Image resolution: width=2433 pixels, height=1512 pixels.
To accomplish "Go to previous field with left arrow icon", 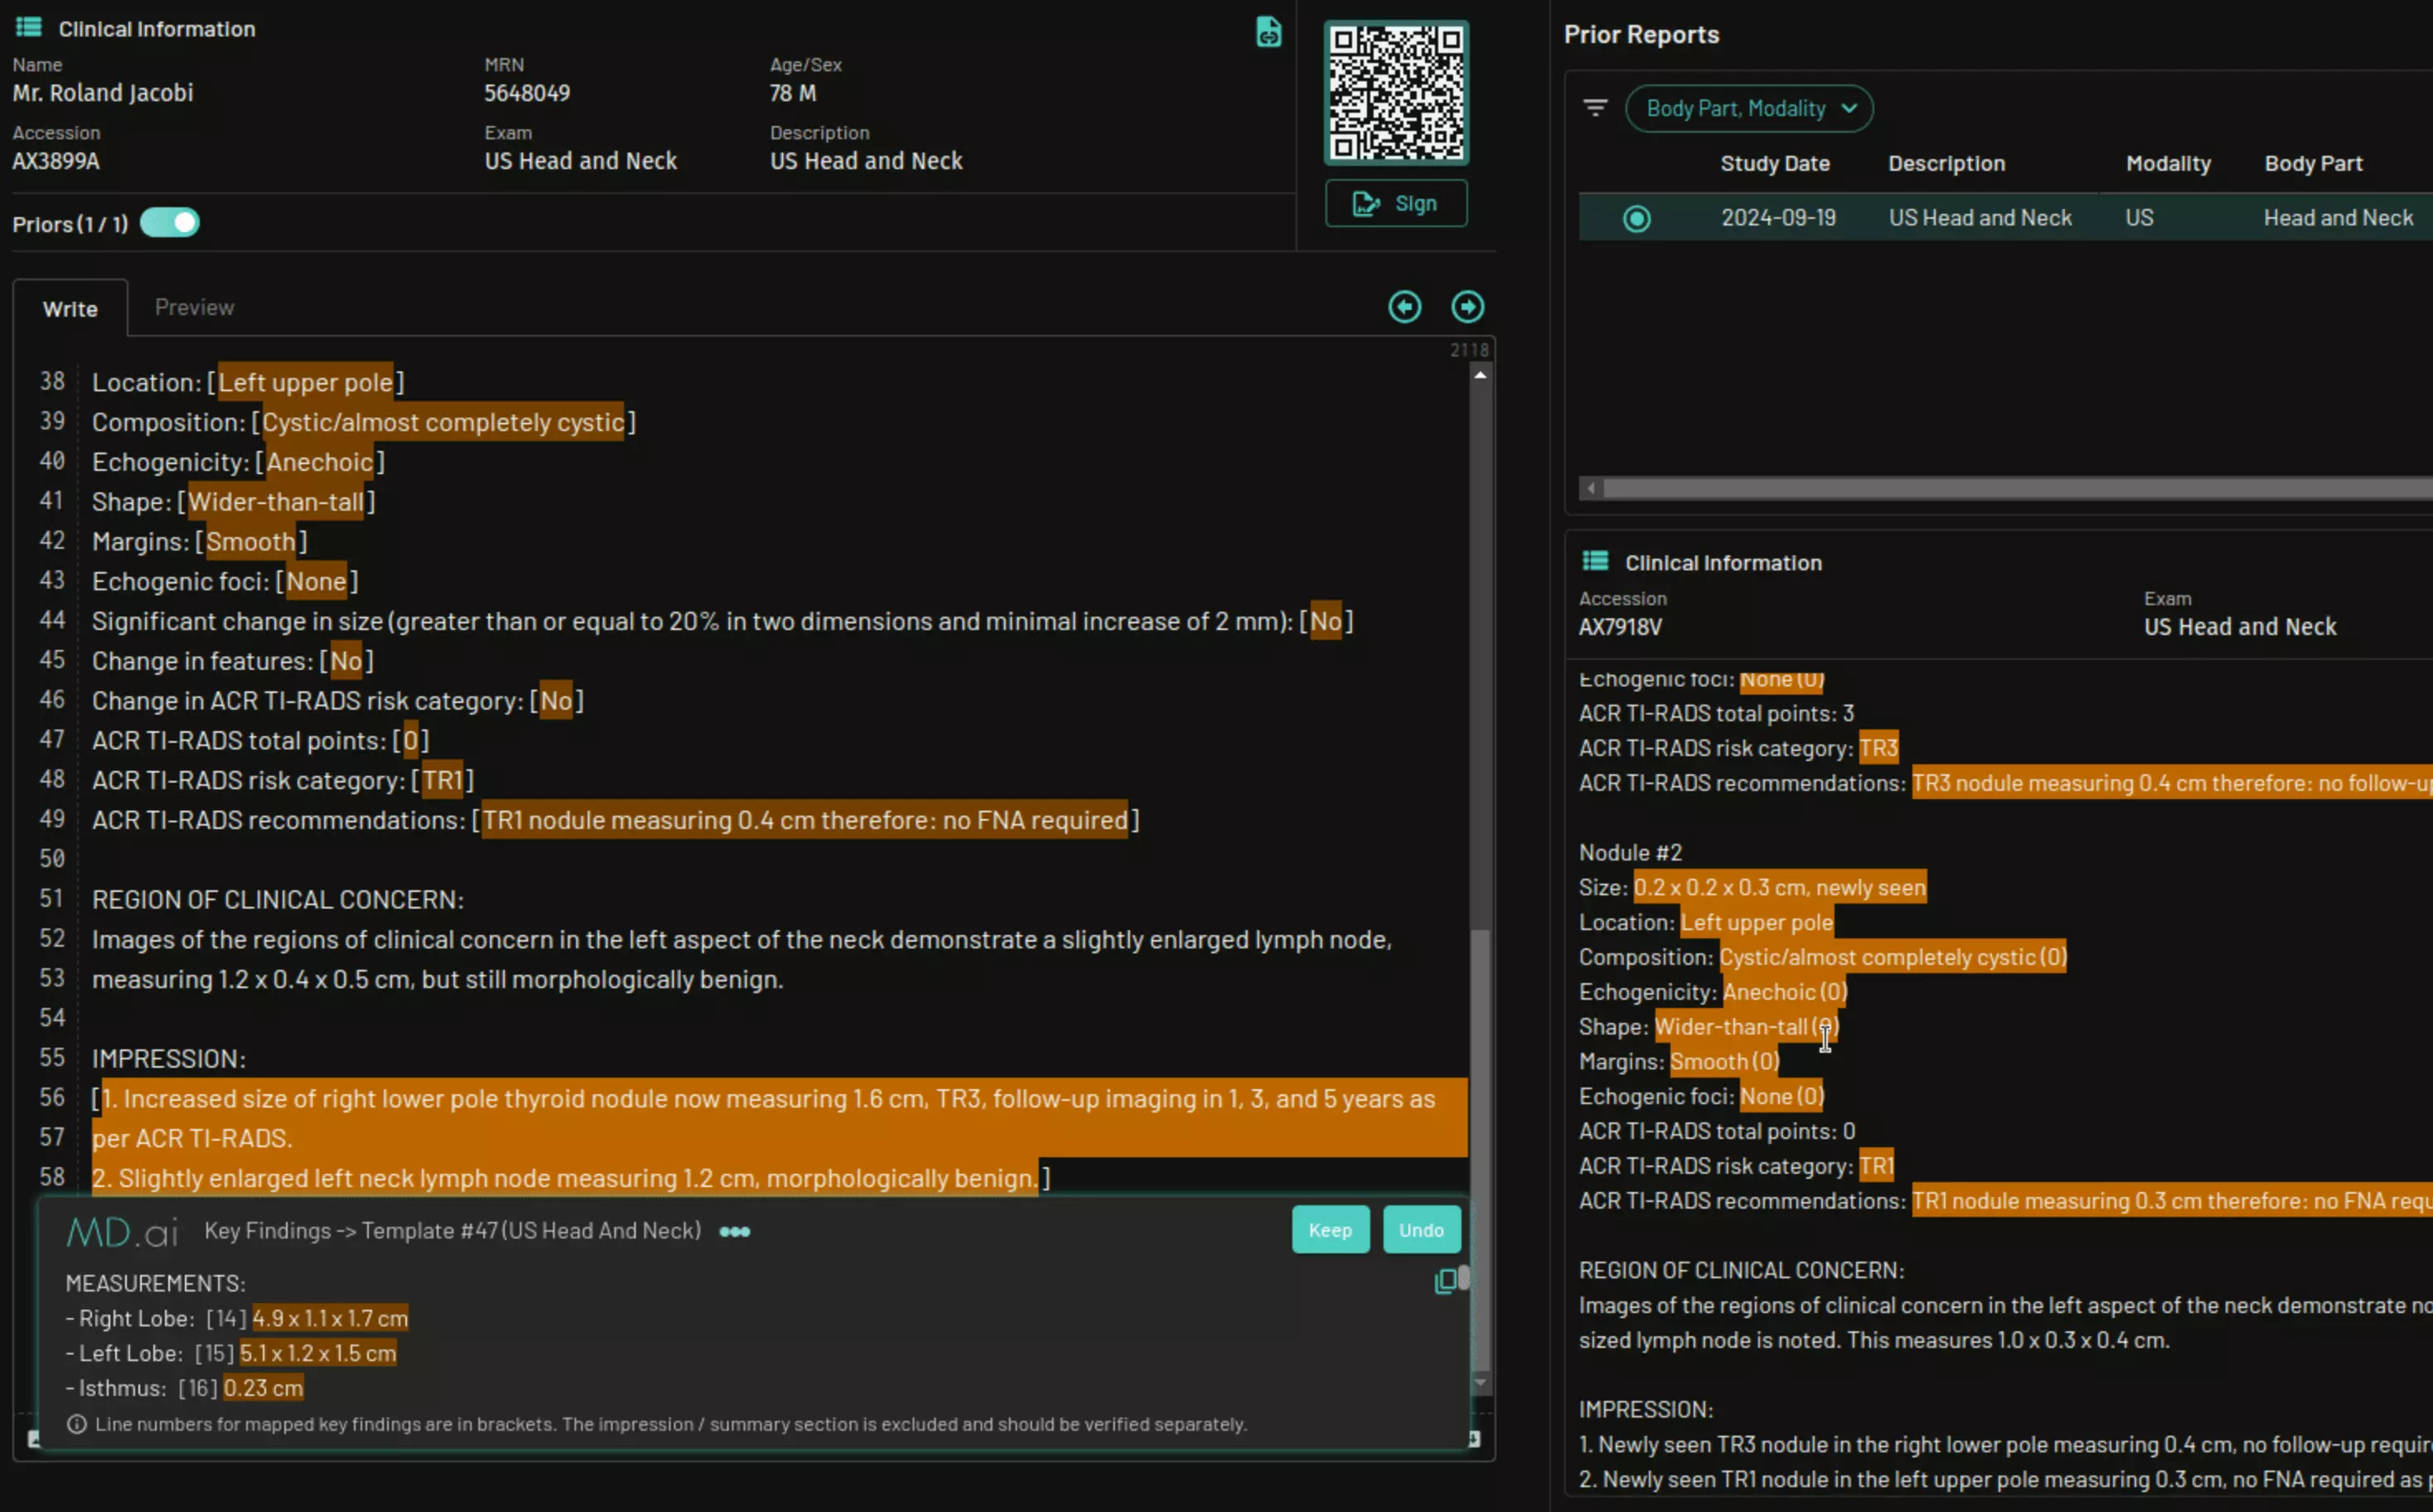I will [1404, 307].
